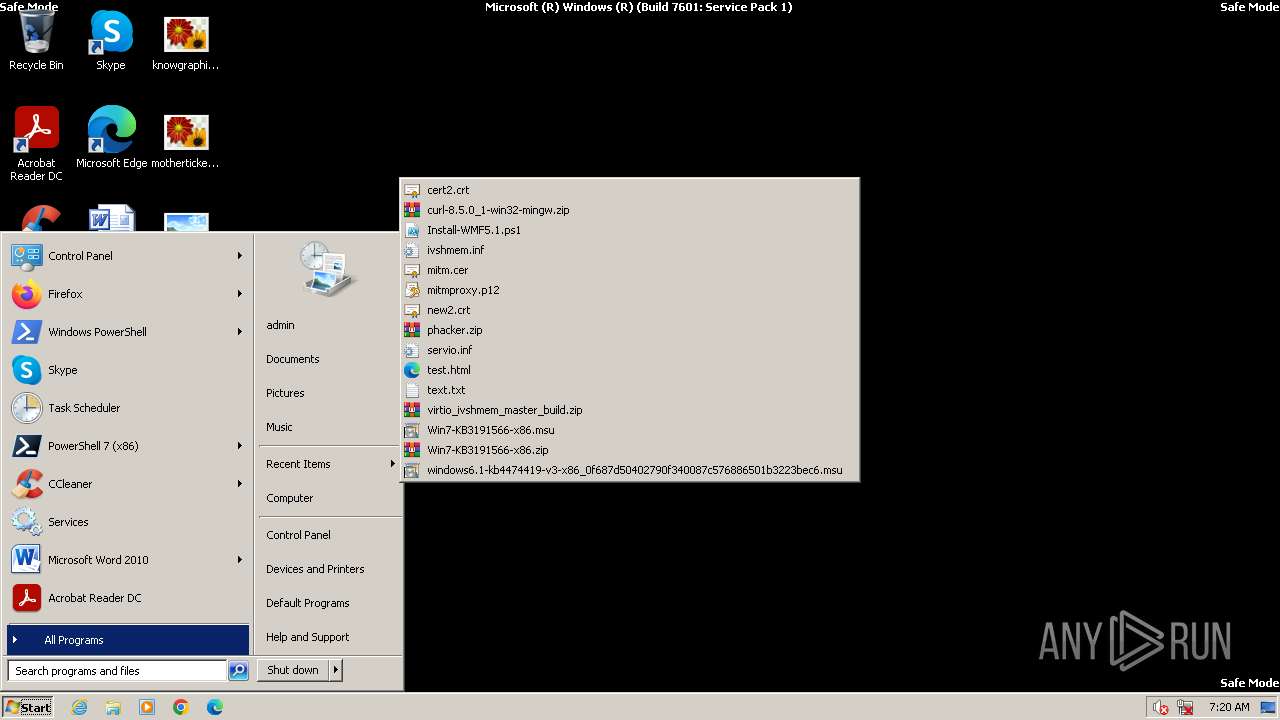The width and height of the screenshot is (1280, 720).
Task: Click Microsoft Word 2010 icon
Action: pos(27,560)
